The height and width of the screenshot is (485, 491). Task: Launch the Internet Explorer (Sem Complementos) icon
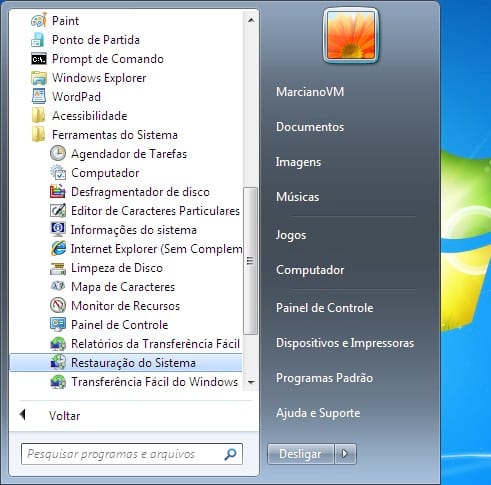(x=58, y=249)
